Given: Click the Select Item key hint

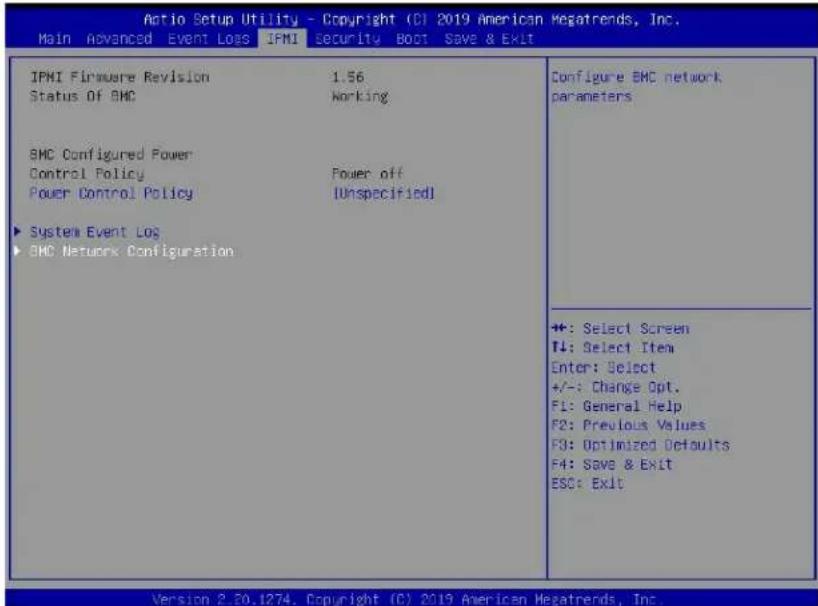Looking at the screenshot, I should point(612,348).
